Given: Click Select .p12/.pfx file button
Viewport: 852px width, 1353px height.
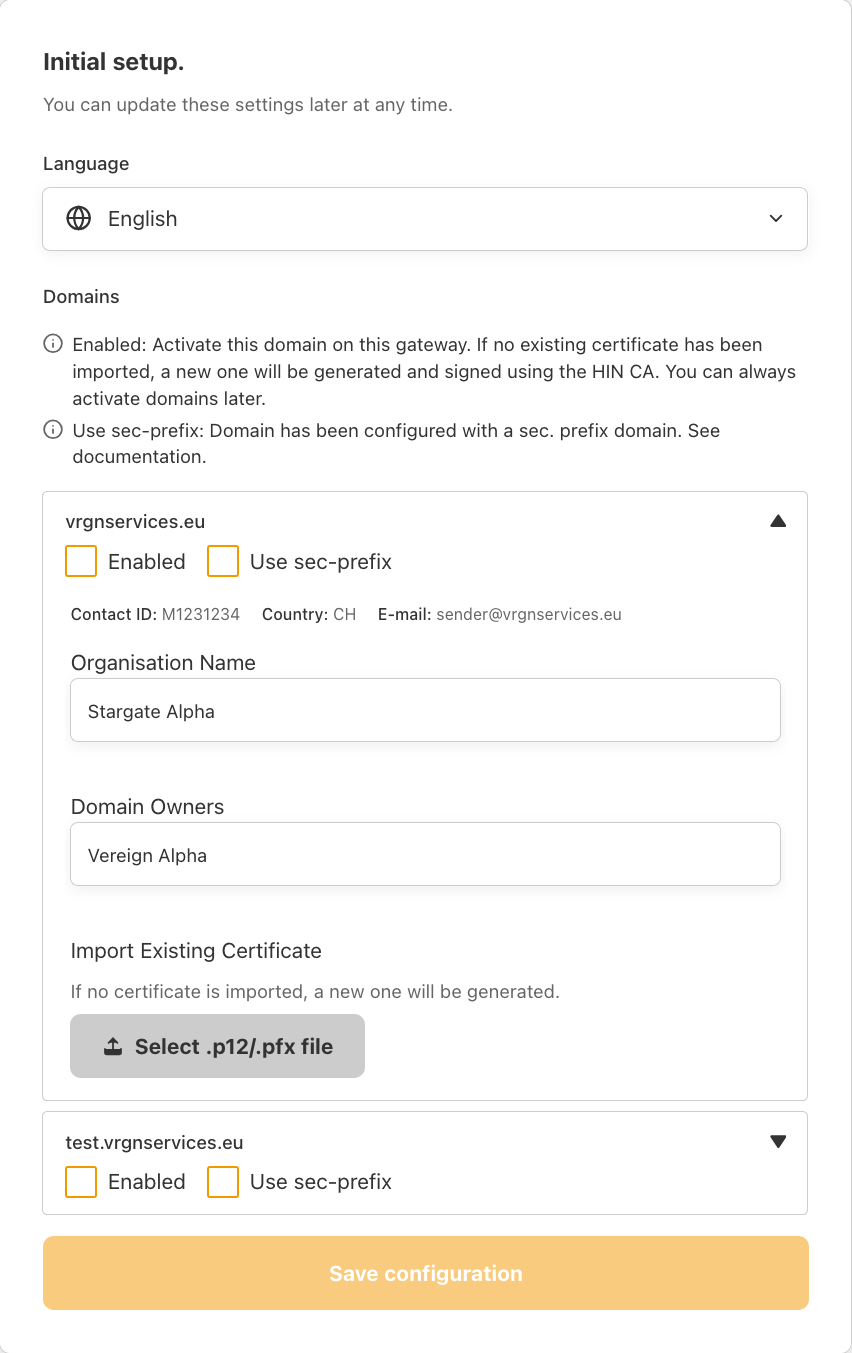Looking at the screenshot, I should tap(217, 1046).
